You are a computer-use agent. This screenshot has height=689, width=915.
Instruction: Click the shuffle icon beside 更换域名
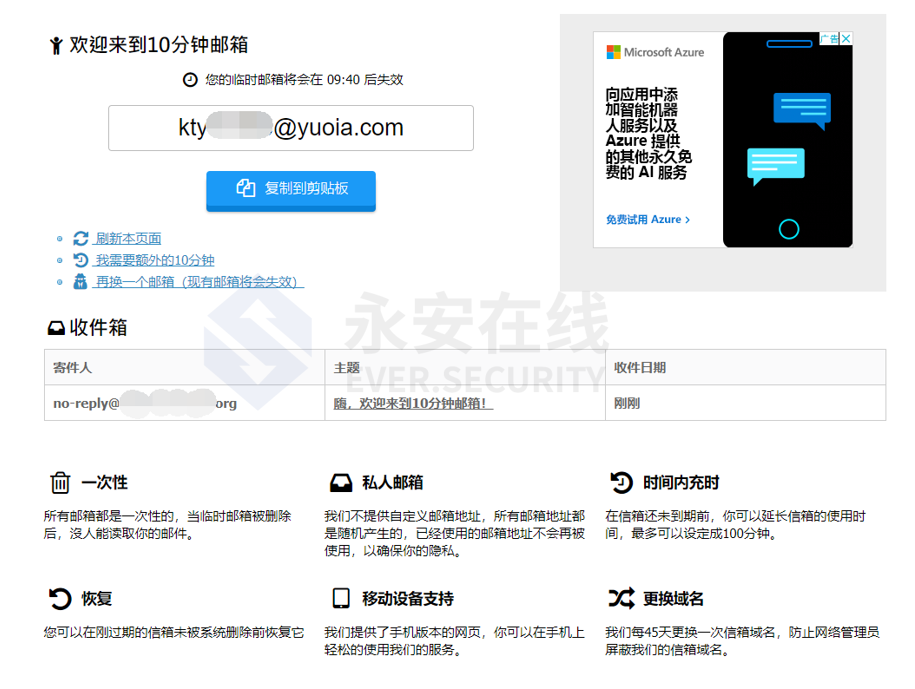(621, 598)
